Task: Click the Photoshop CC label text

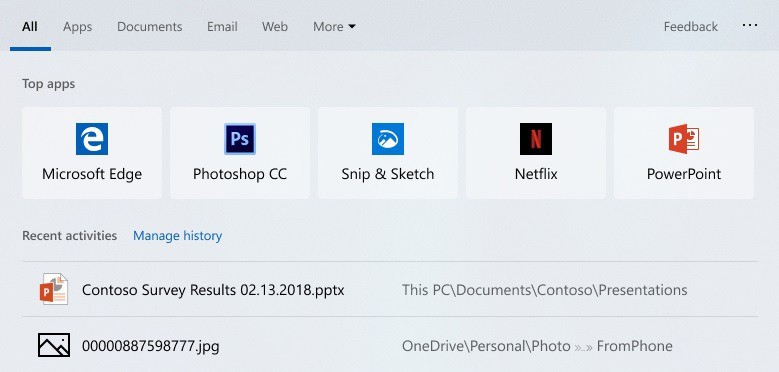Action: click(240, 174)
